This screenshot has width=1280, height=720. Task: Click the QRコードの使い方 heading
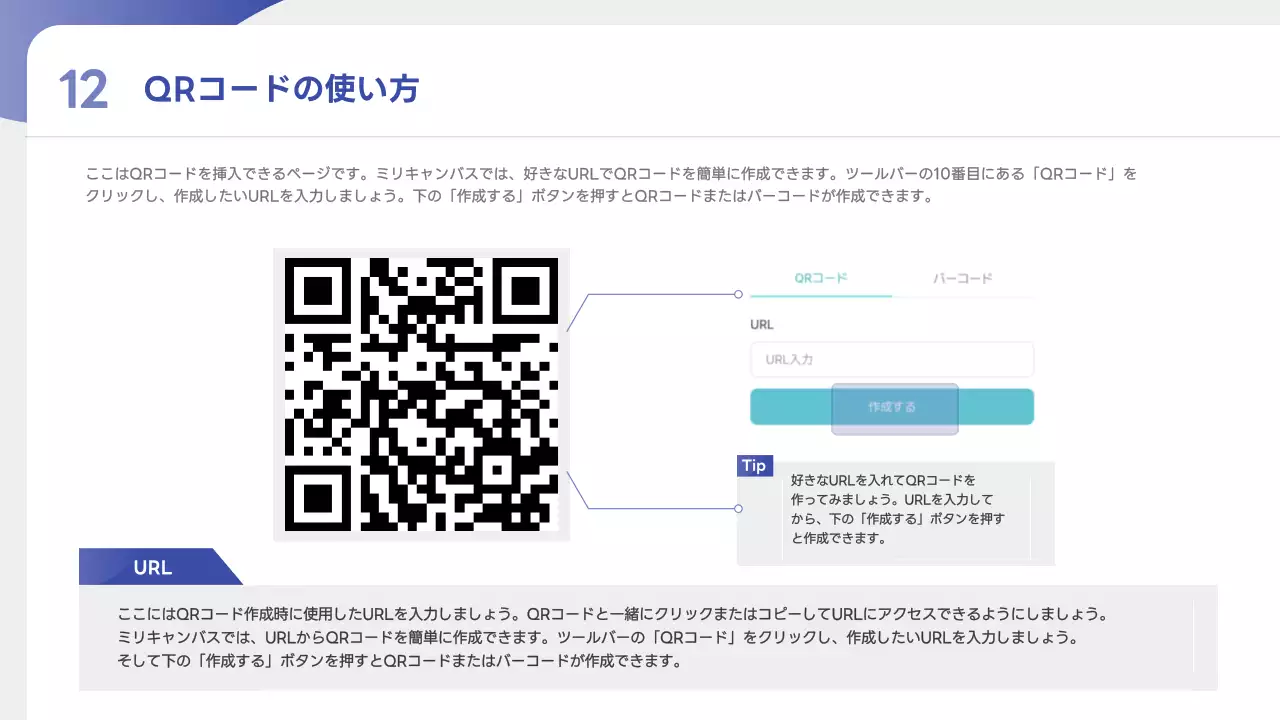(x=281, y=89)
